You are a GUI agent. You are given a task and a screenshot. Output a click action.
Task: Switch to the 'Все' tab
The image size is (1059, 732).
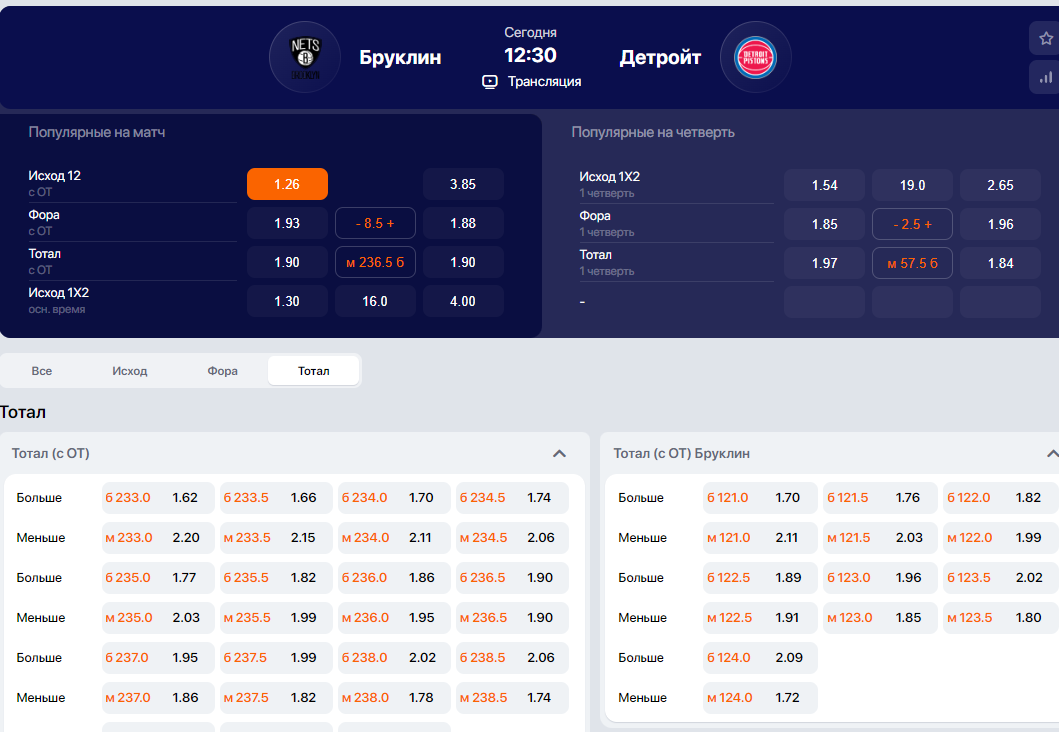[42, 371]
